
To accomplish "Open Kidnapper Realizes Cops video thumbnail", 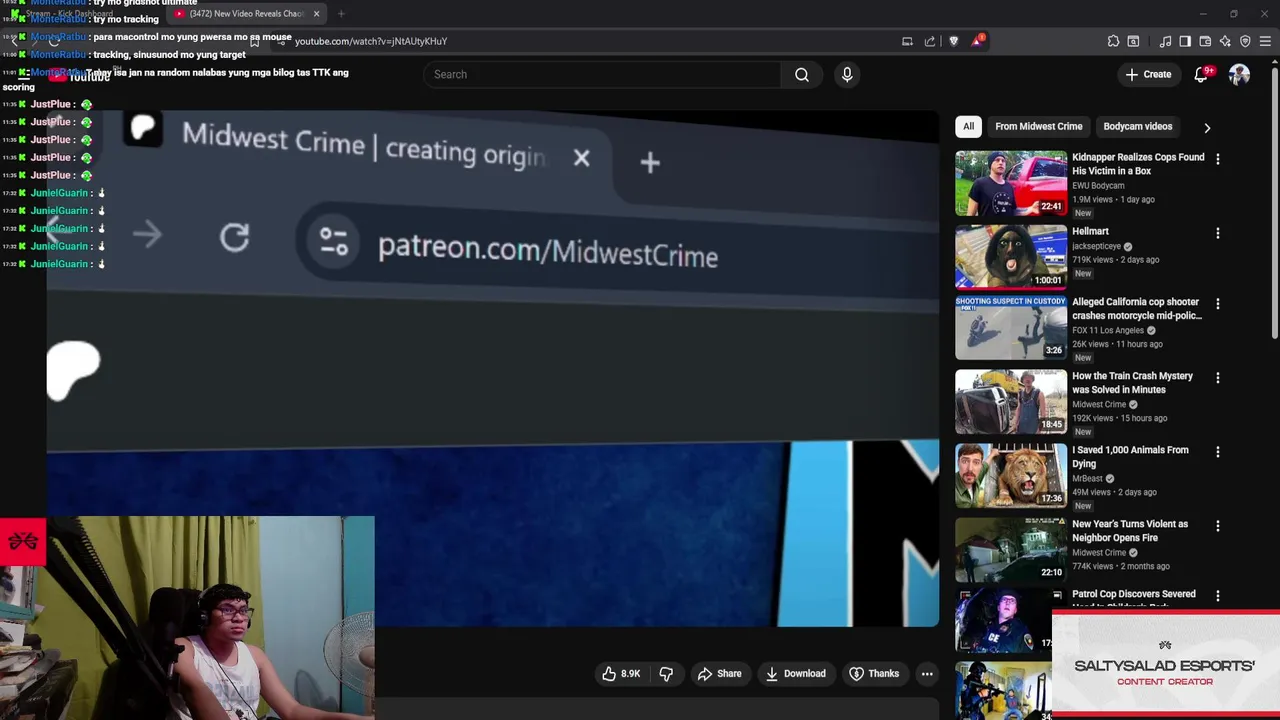I will tap(1011, 183).
